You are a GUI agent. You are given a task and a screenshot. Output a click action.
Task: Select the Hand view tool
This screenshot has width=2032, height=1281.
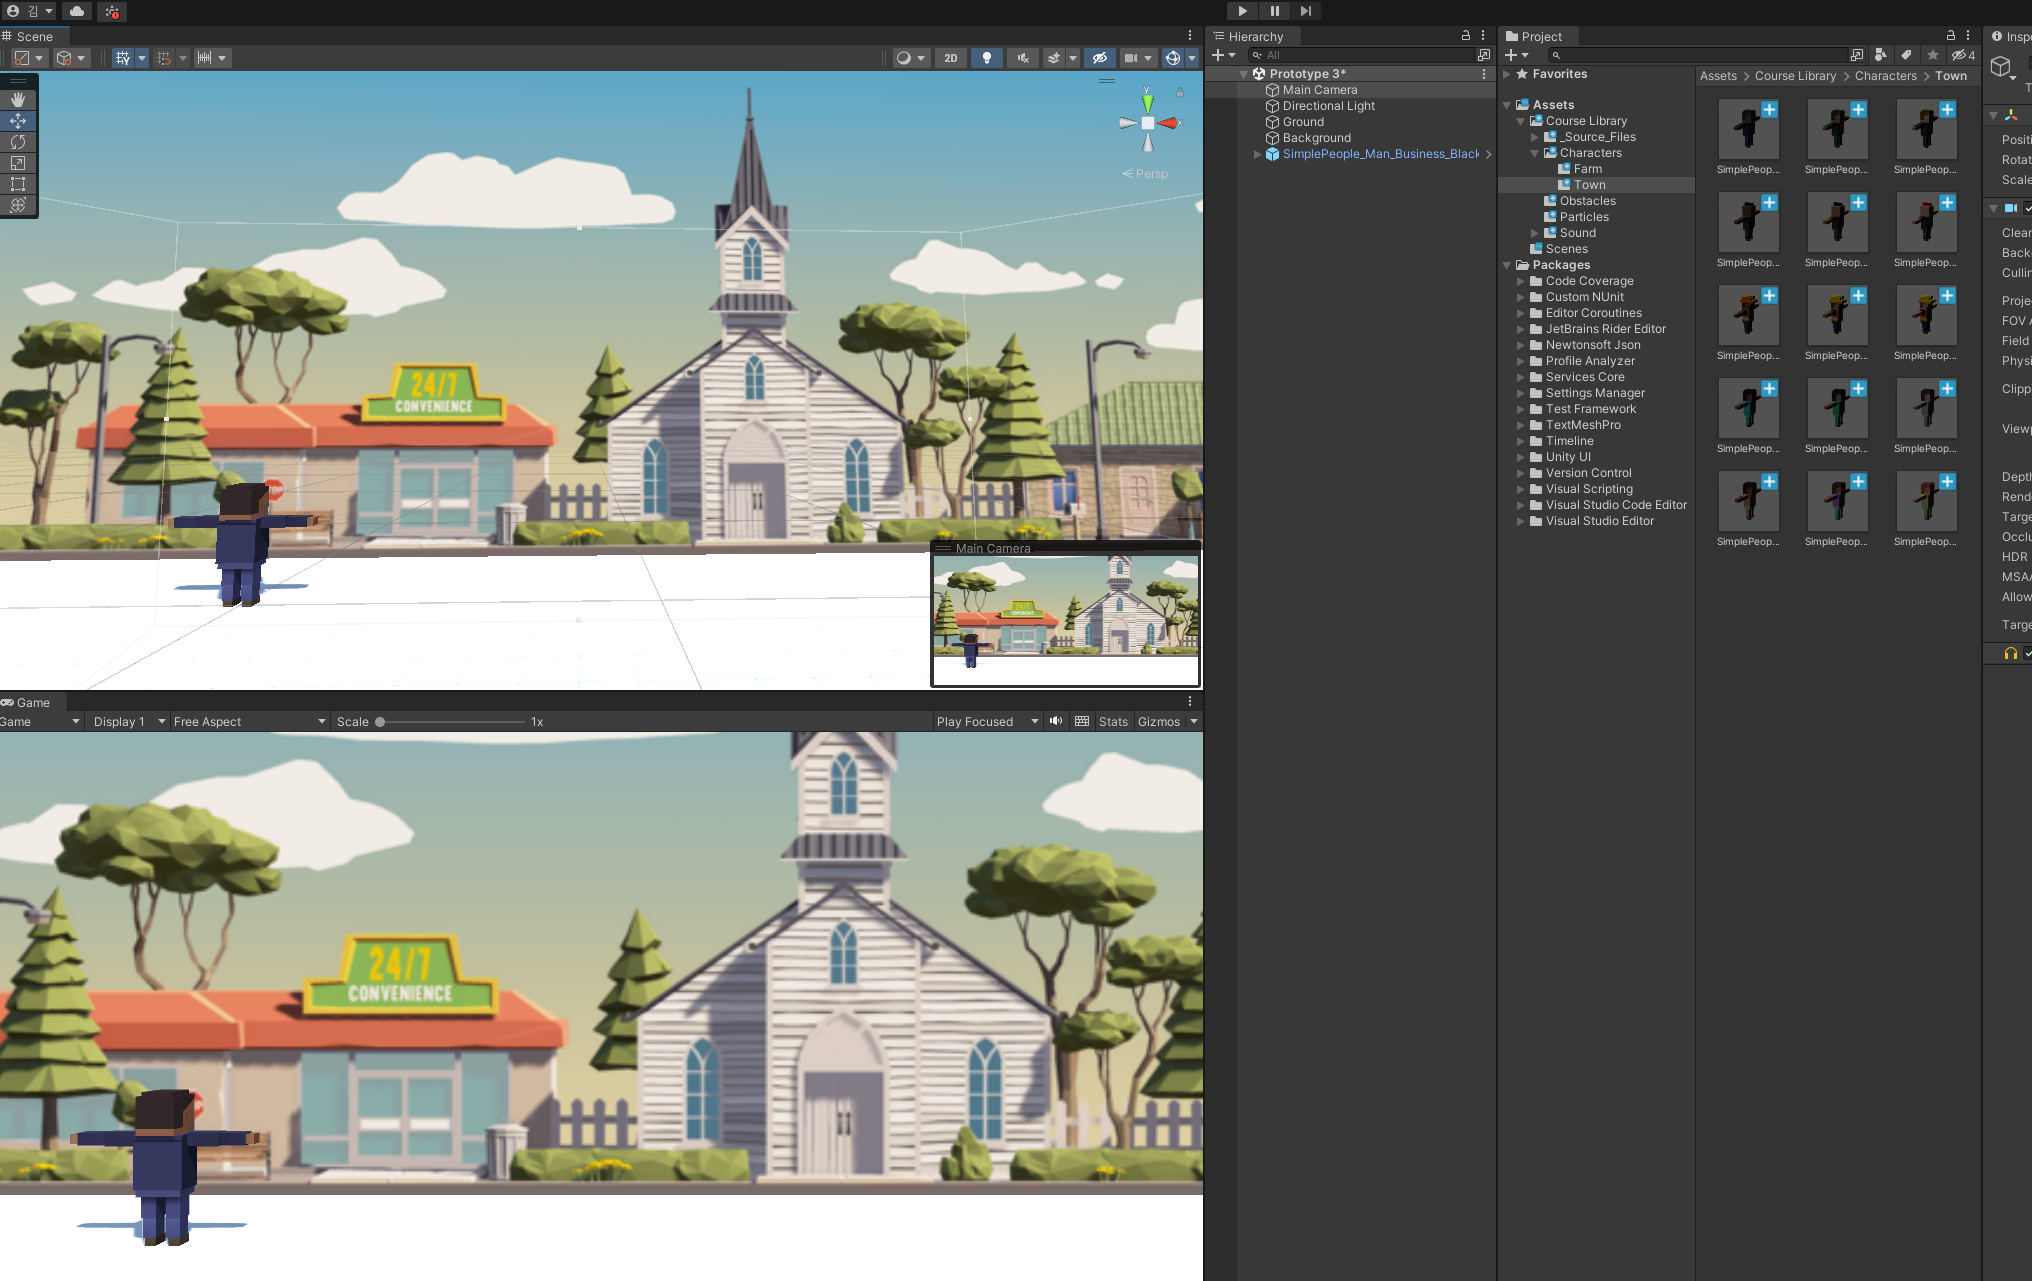(18, 100)
